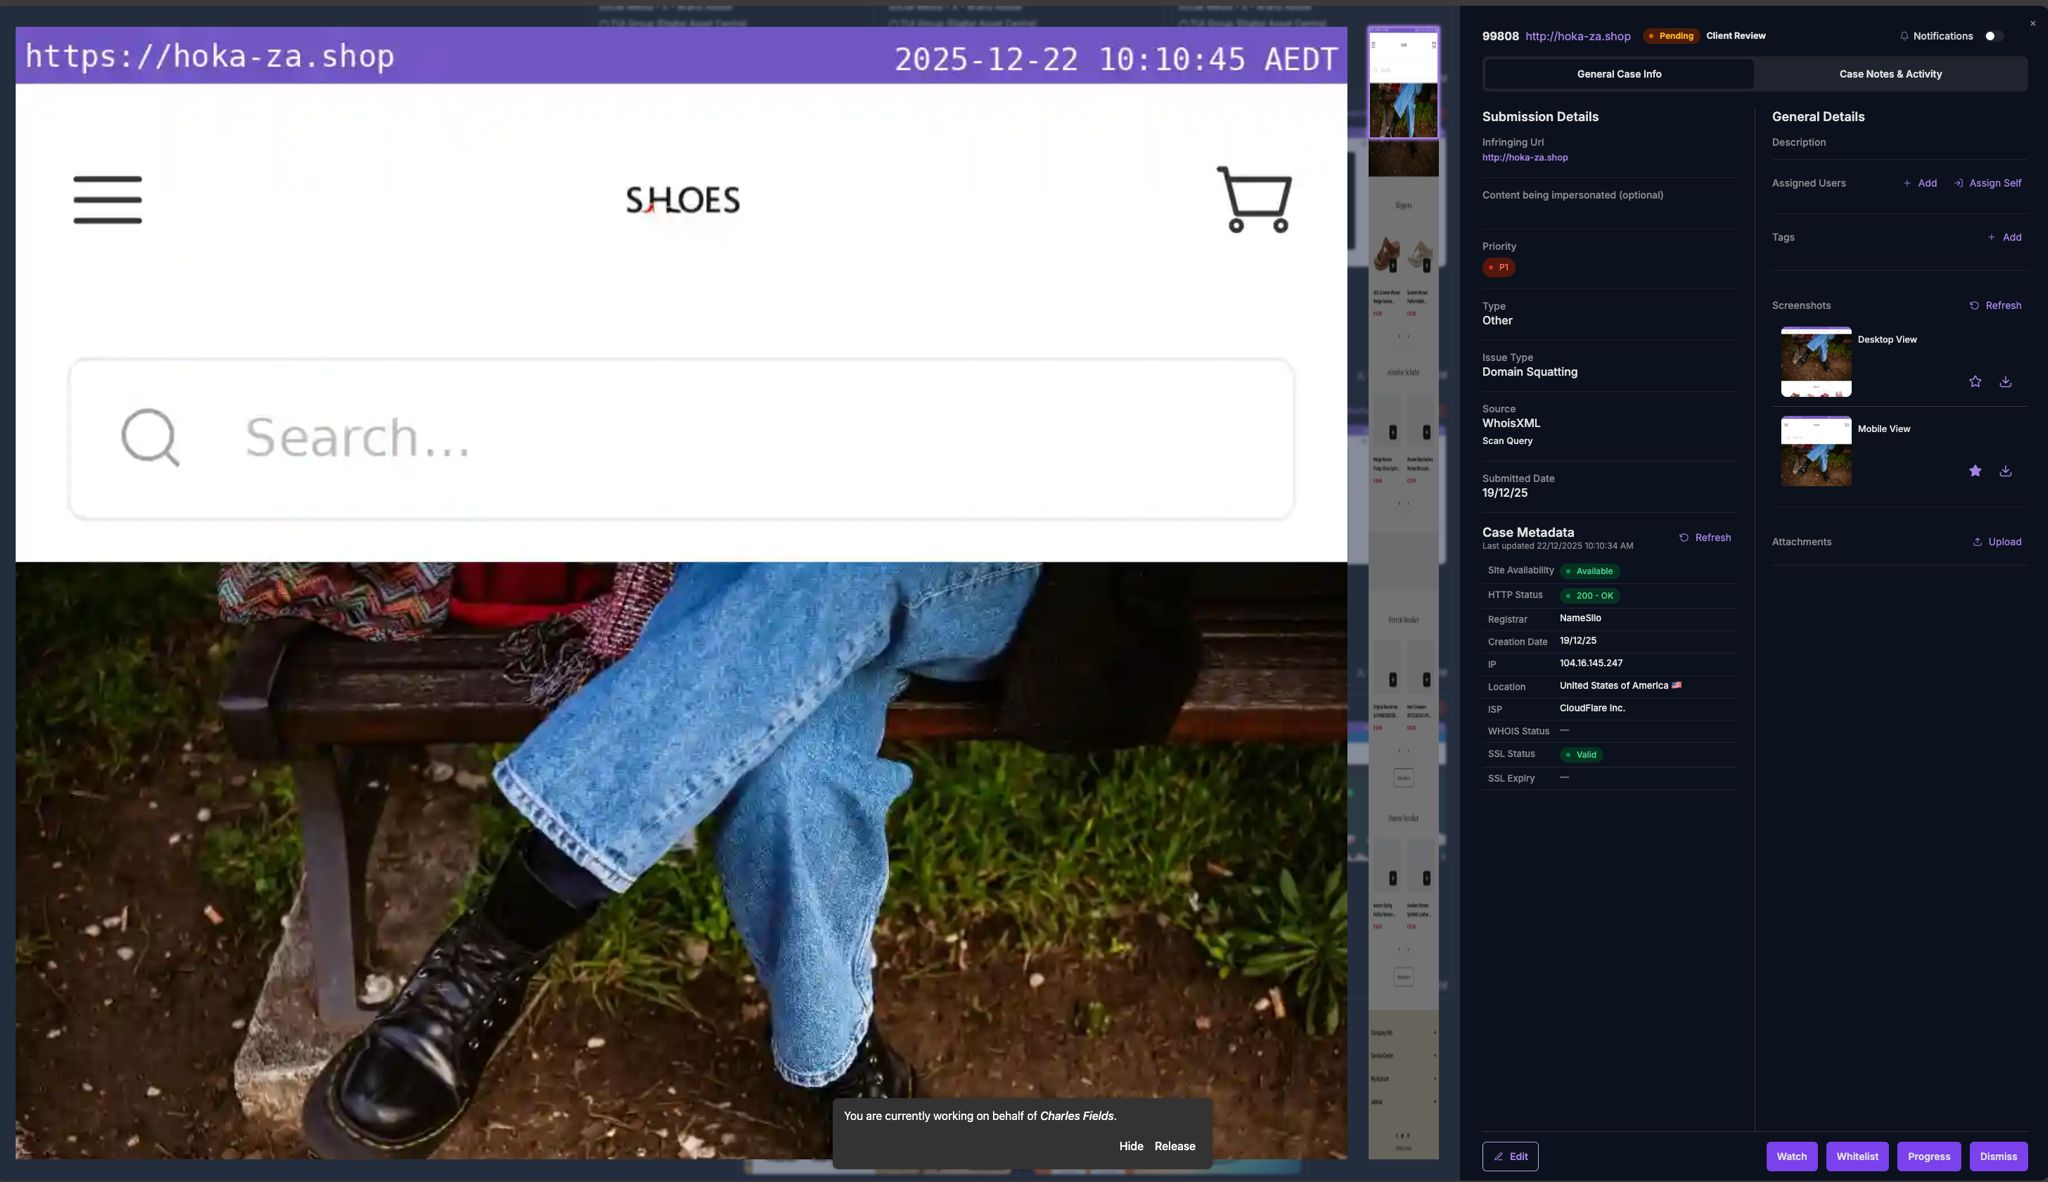The width and height of the screenshot is (2048, 1182).
Task: Open the Desktop View thumbnail
Action: 1816,362
